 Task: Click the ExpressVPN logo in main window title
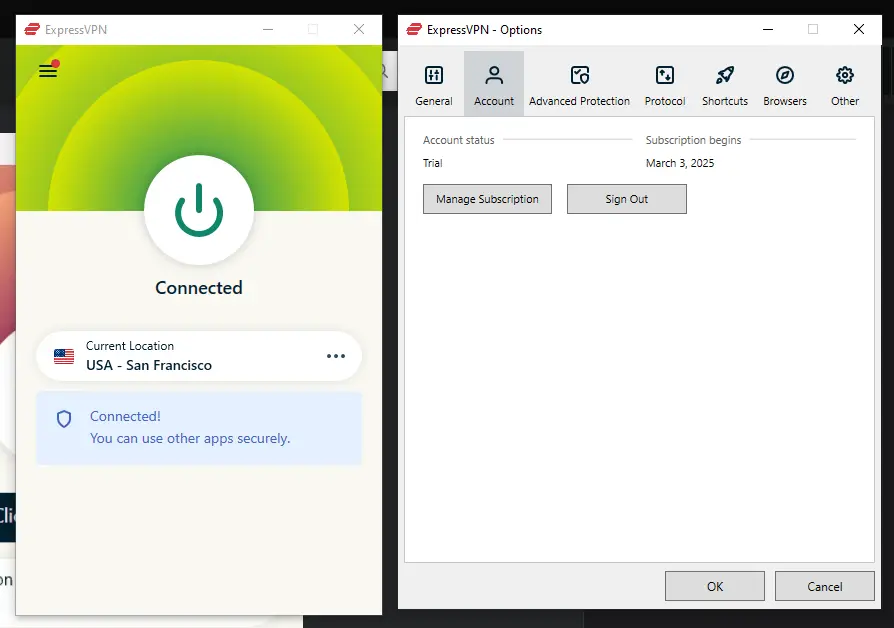32,29
